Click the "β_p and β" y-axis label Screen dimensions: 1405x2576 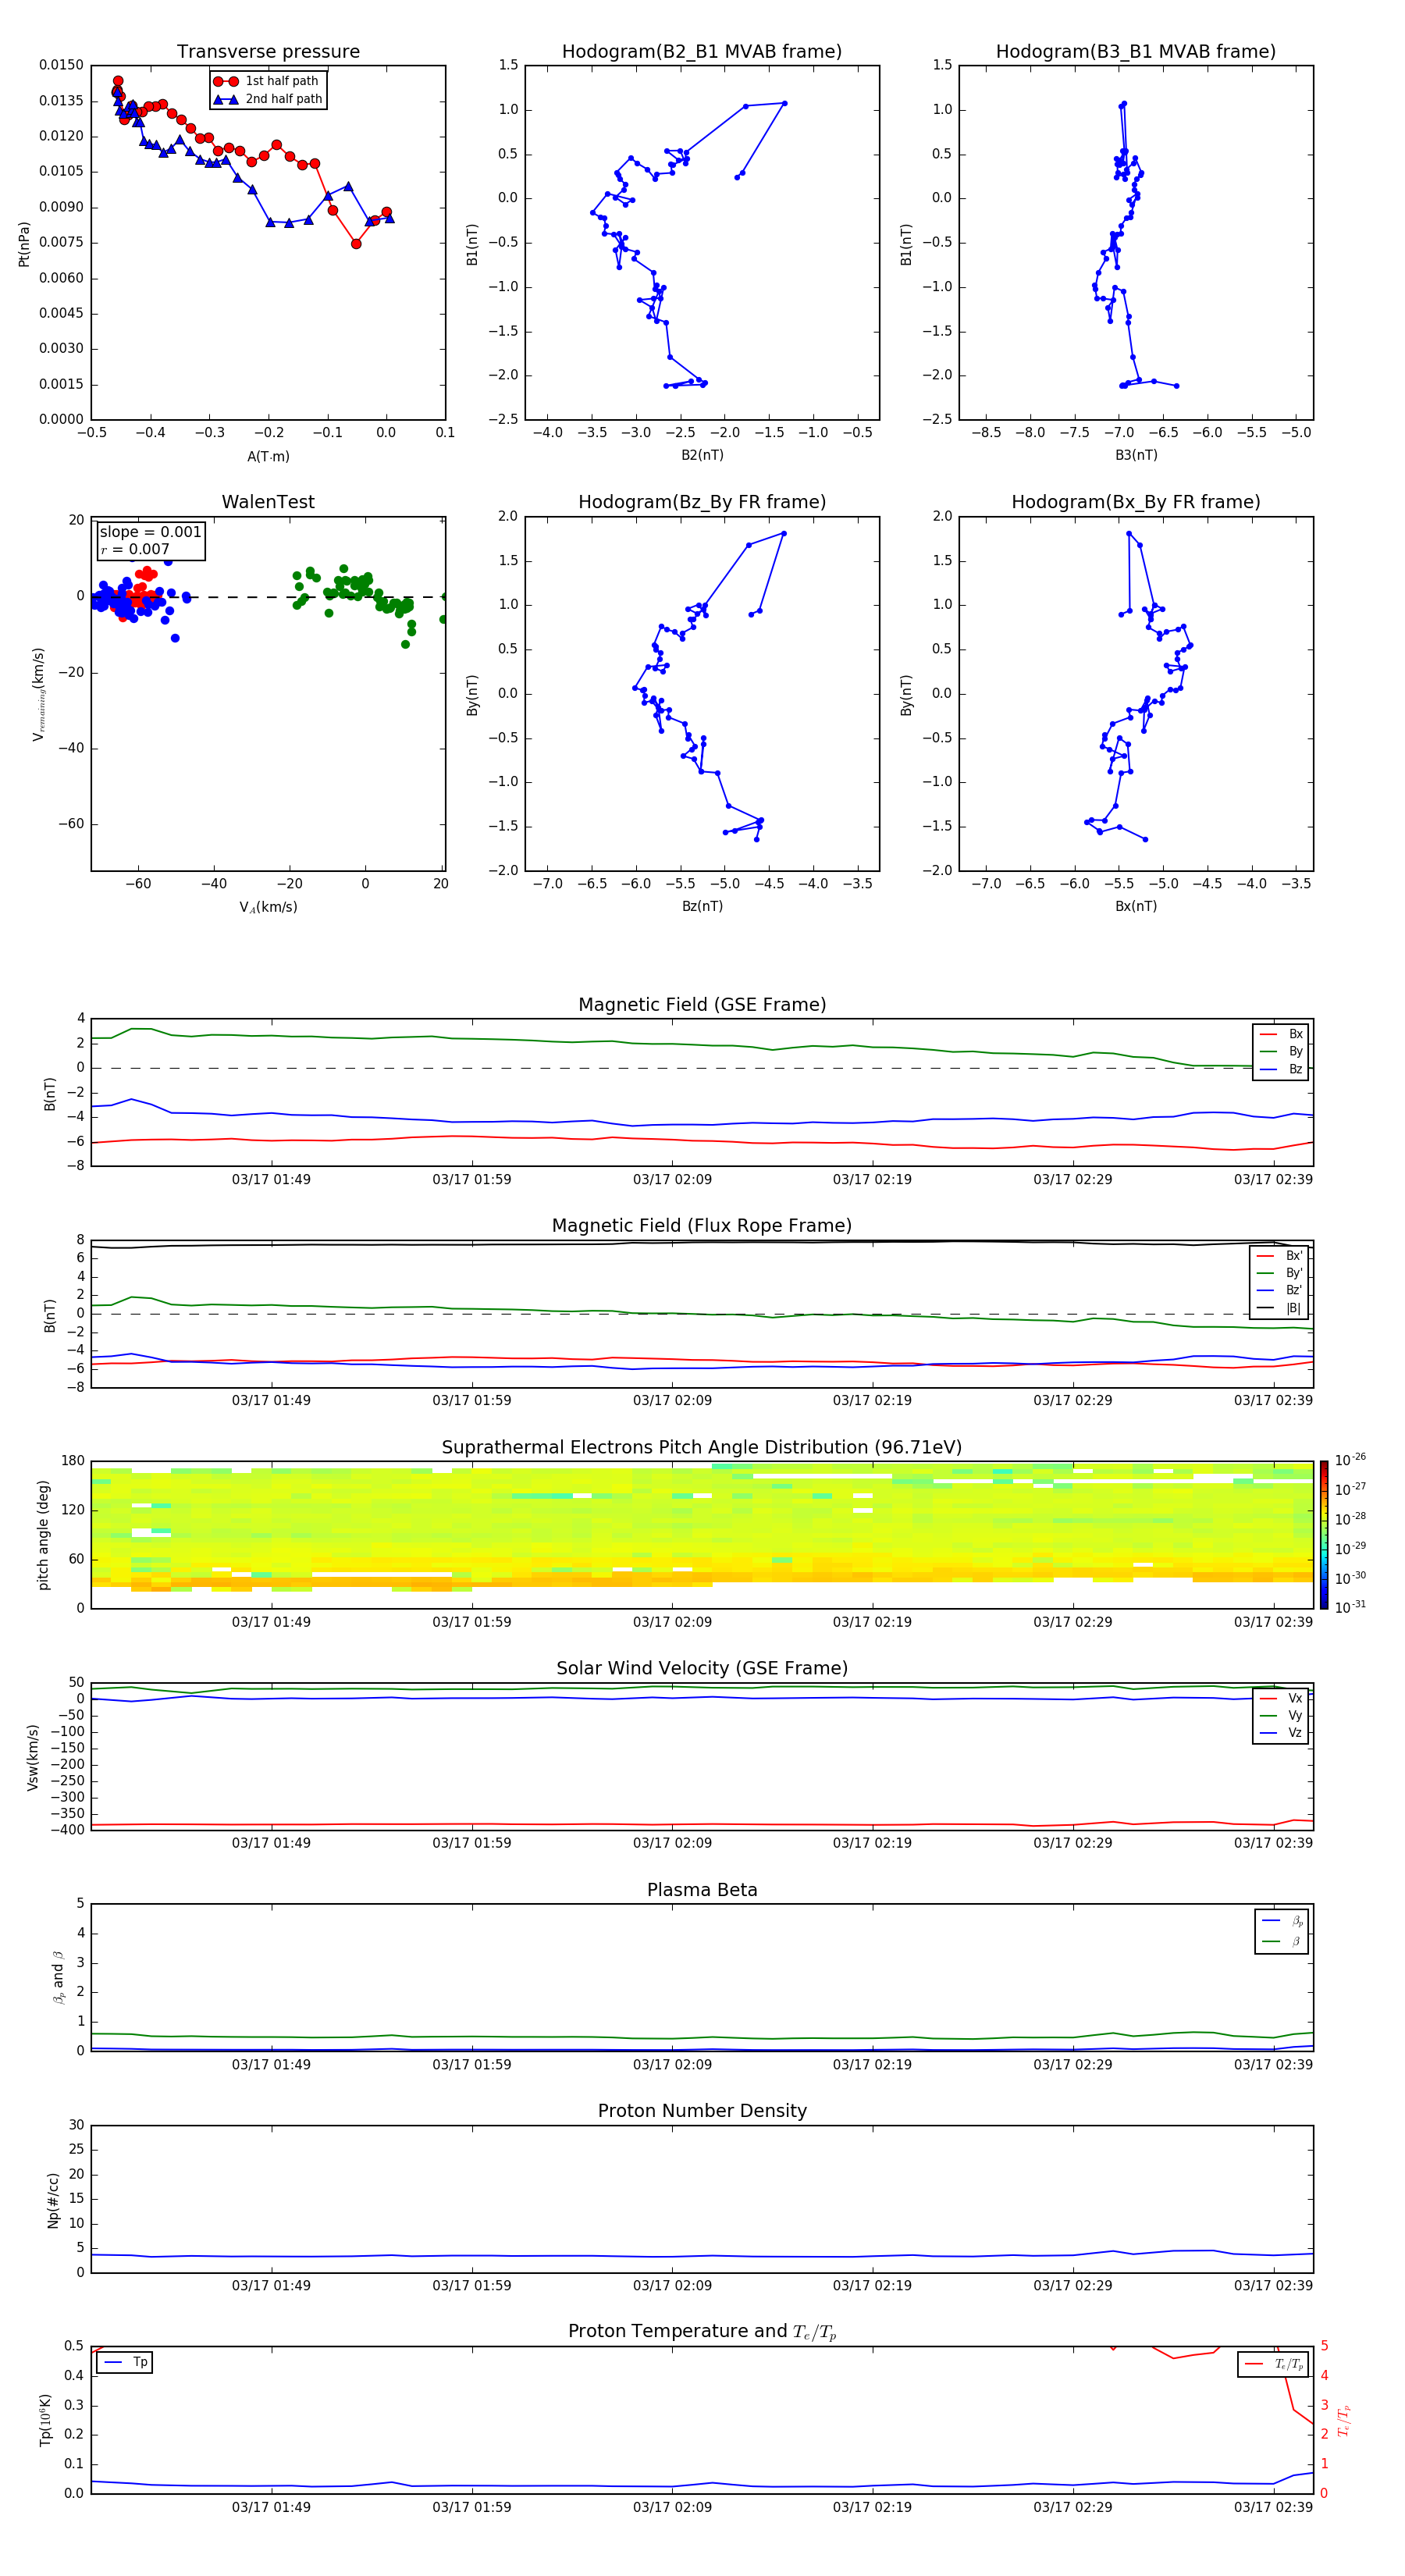[58, 1977]
